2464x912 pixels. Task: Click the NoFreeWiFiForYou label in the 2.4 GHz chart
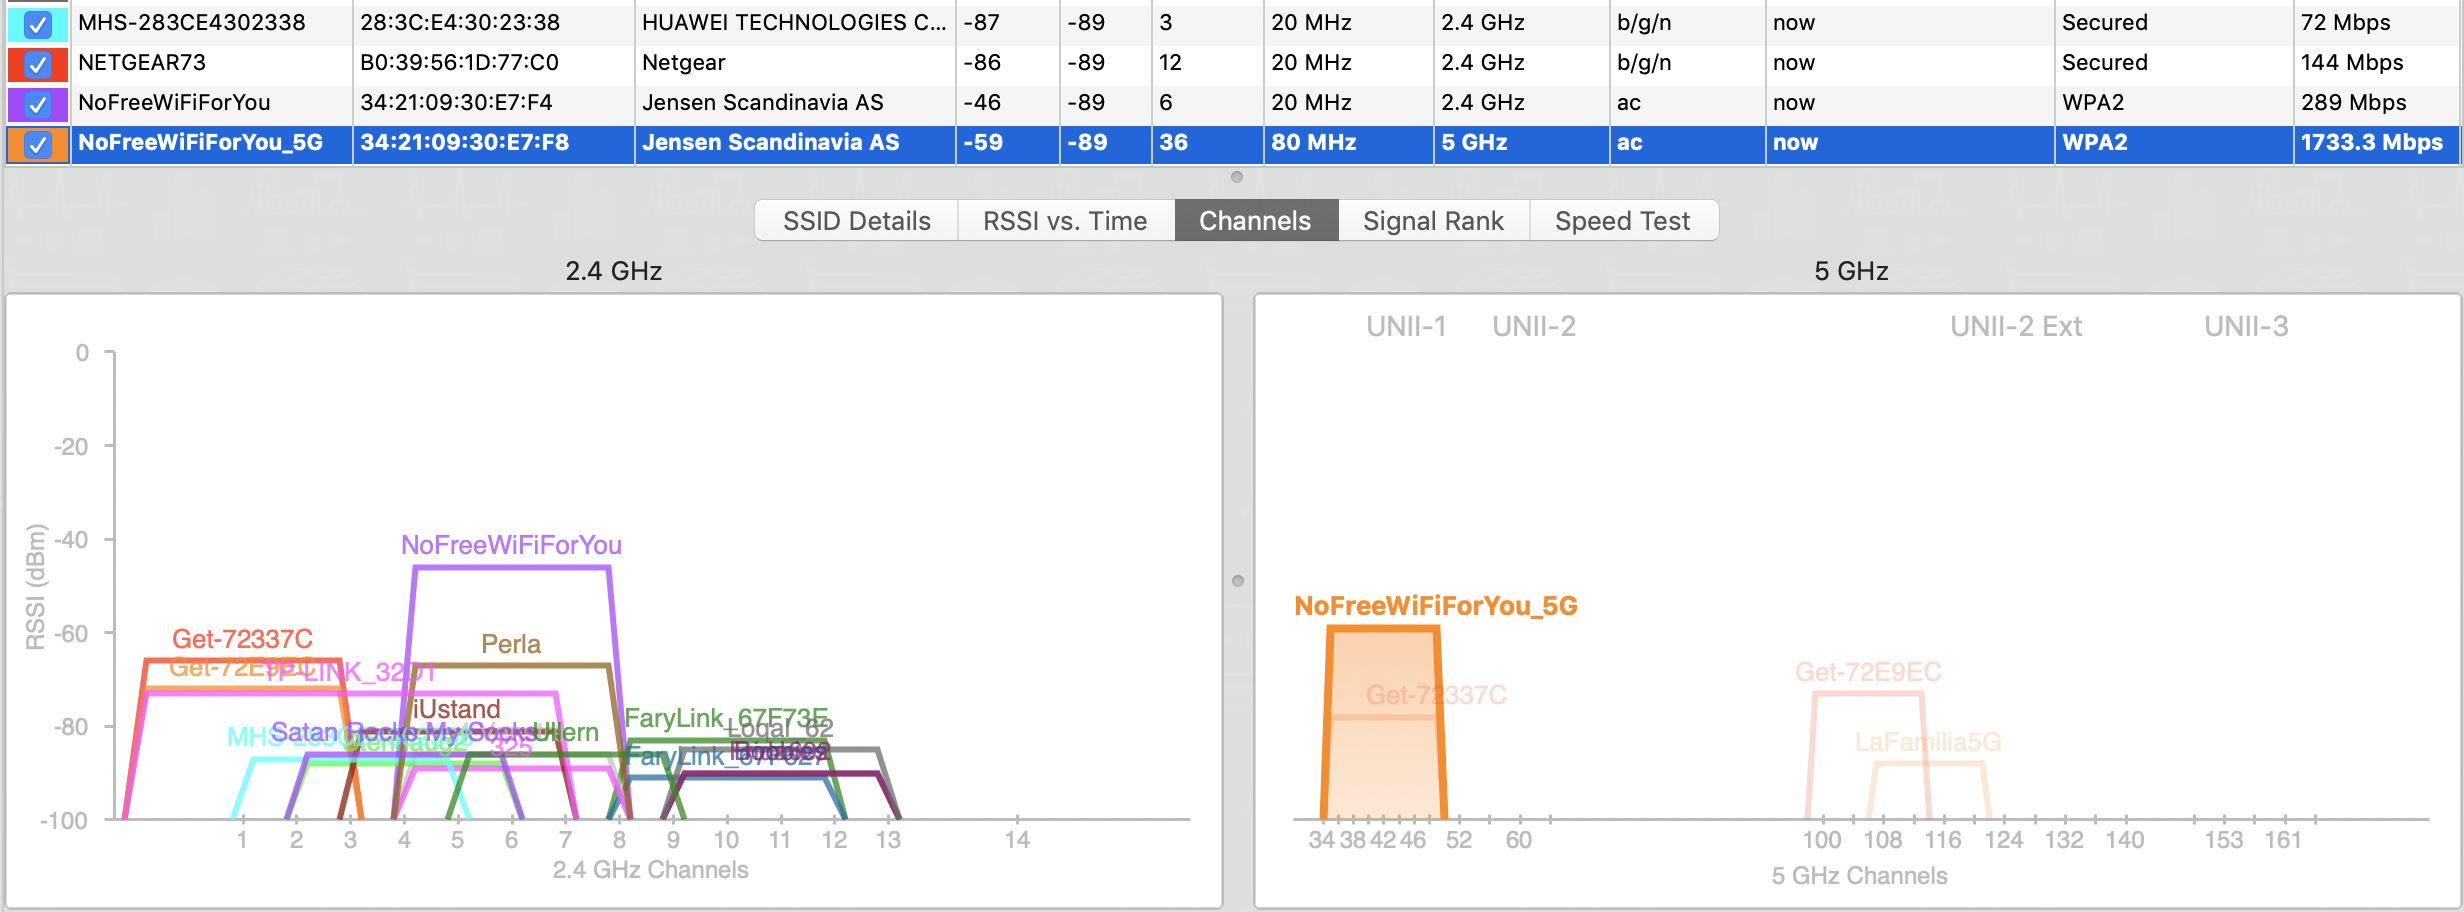[x=511, y=545]
